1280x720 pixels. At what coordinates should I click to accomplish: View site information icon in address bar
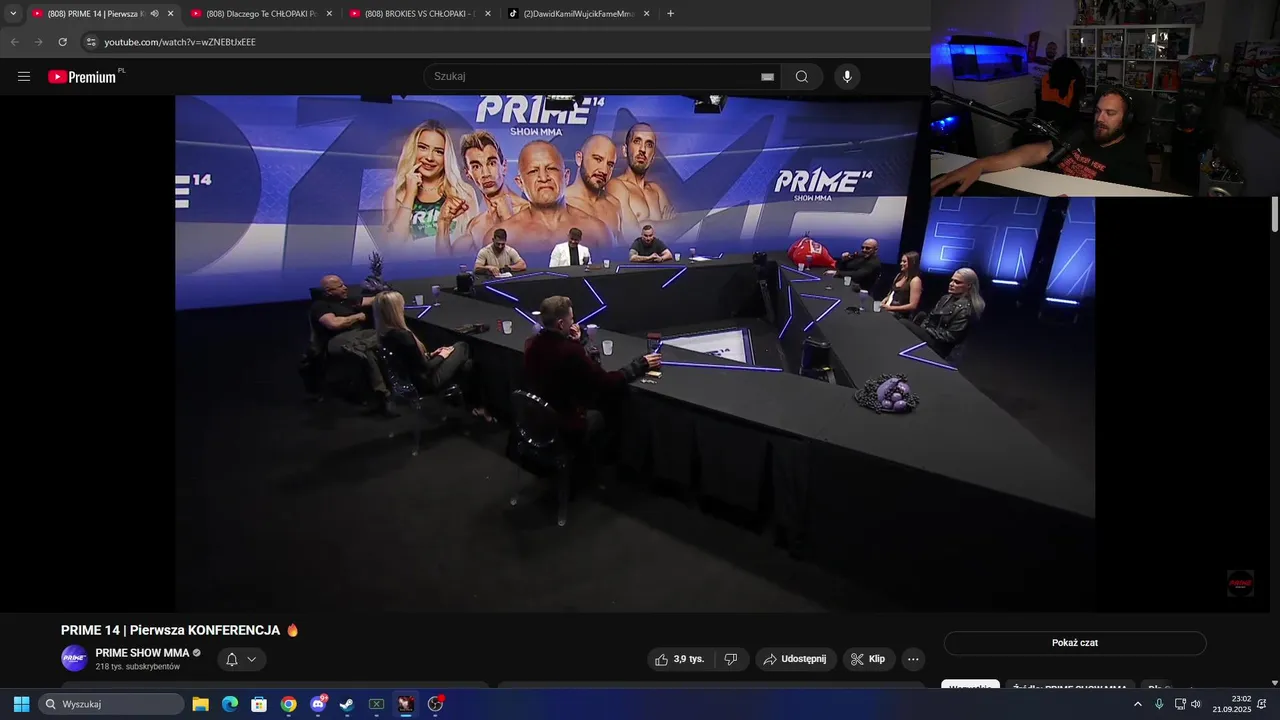coord(91,42)
